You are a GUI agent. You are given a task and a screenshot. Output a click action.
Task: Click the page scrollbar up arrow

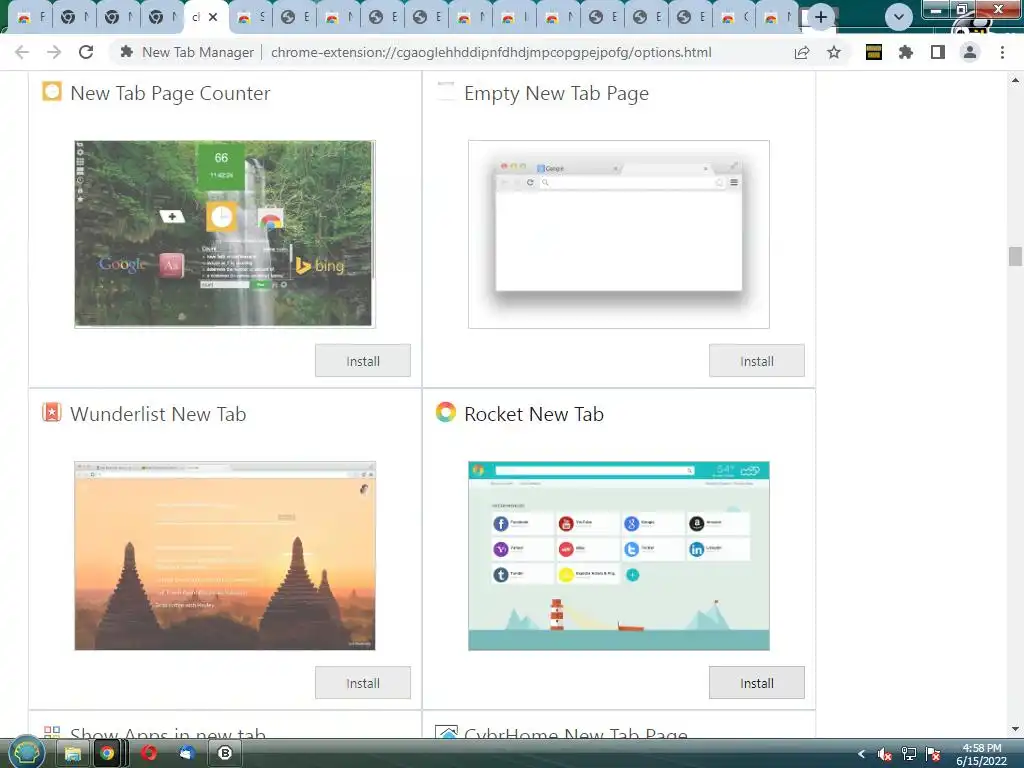[x=1015, y=80]
